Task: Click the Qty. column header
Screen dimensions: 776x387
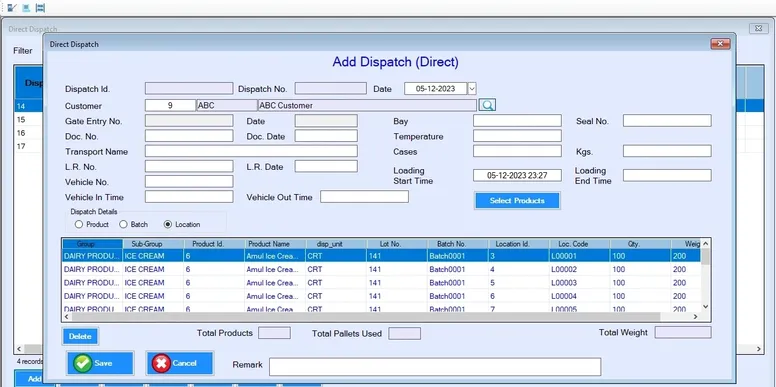Action: [640, 244]
